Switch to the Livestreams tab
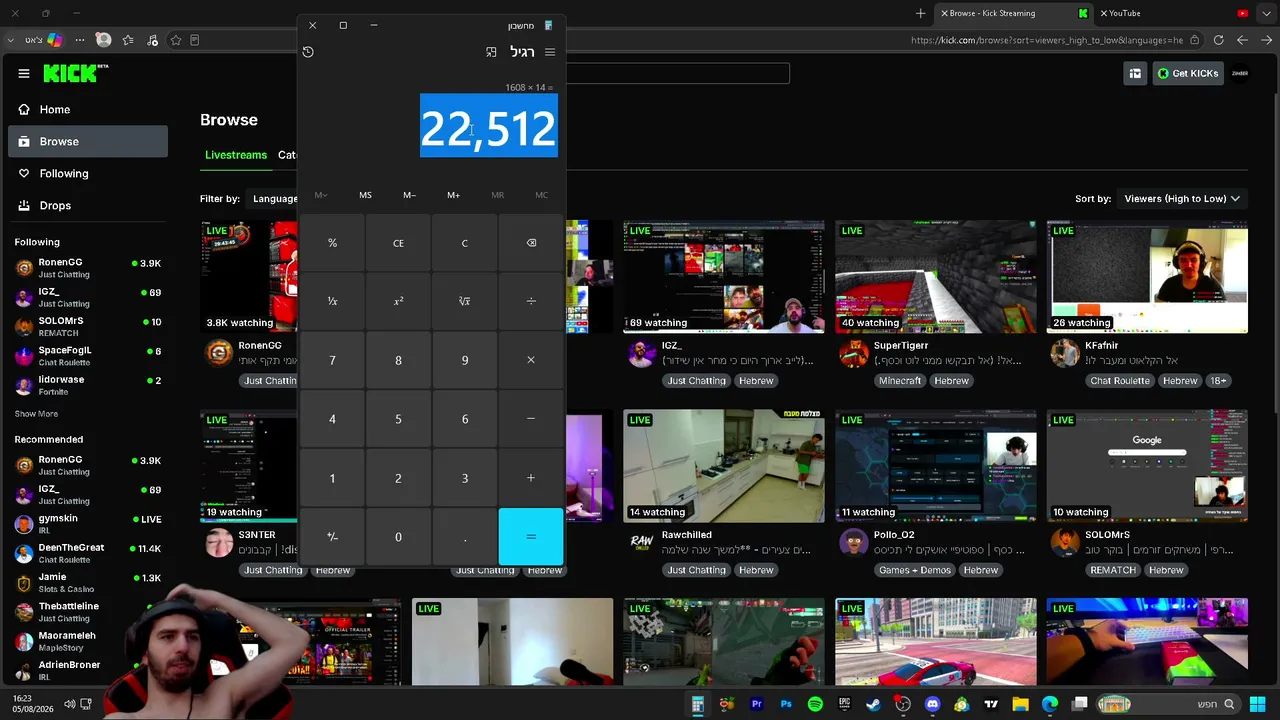 pyautogui.click(x=236, y=155)
